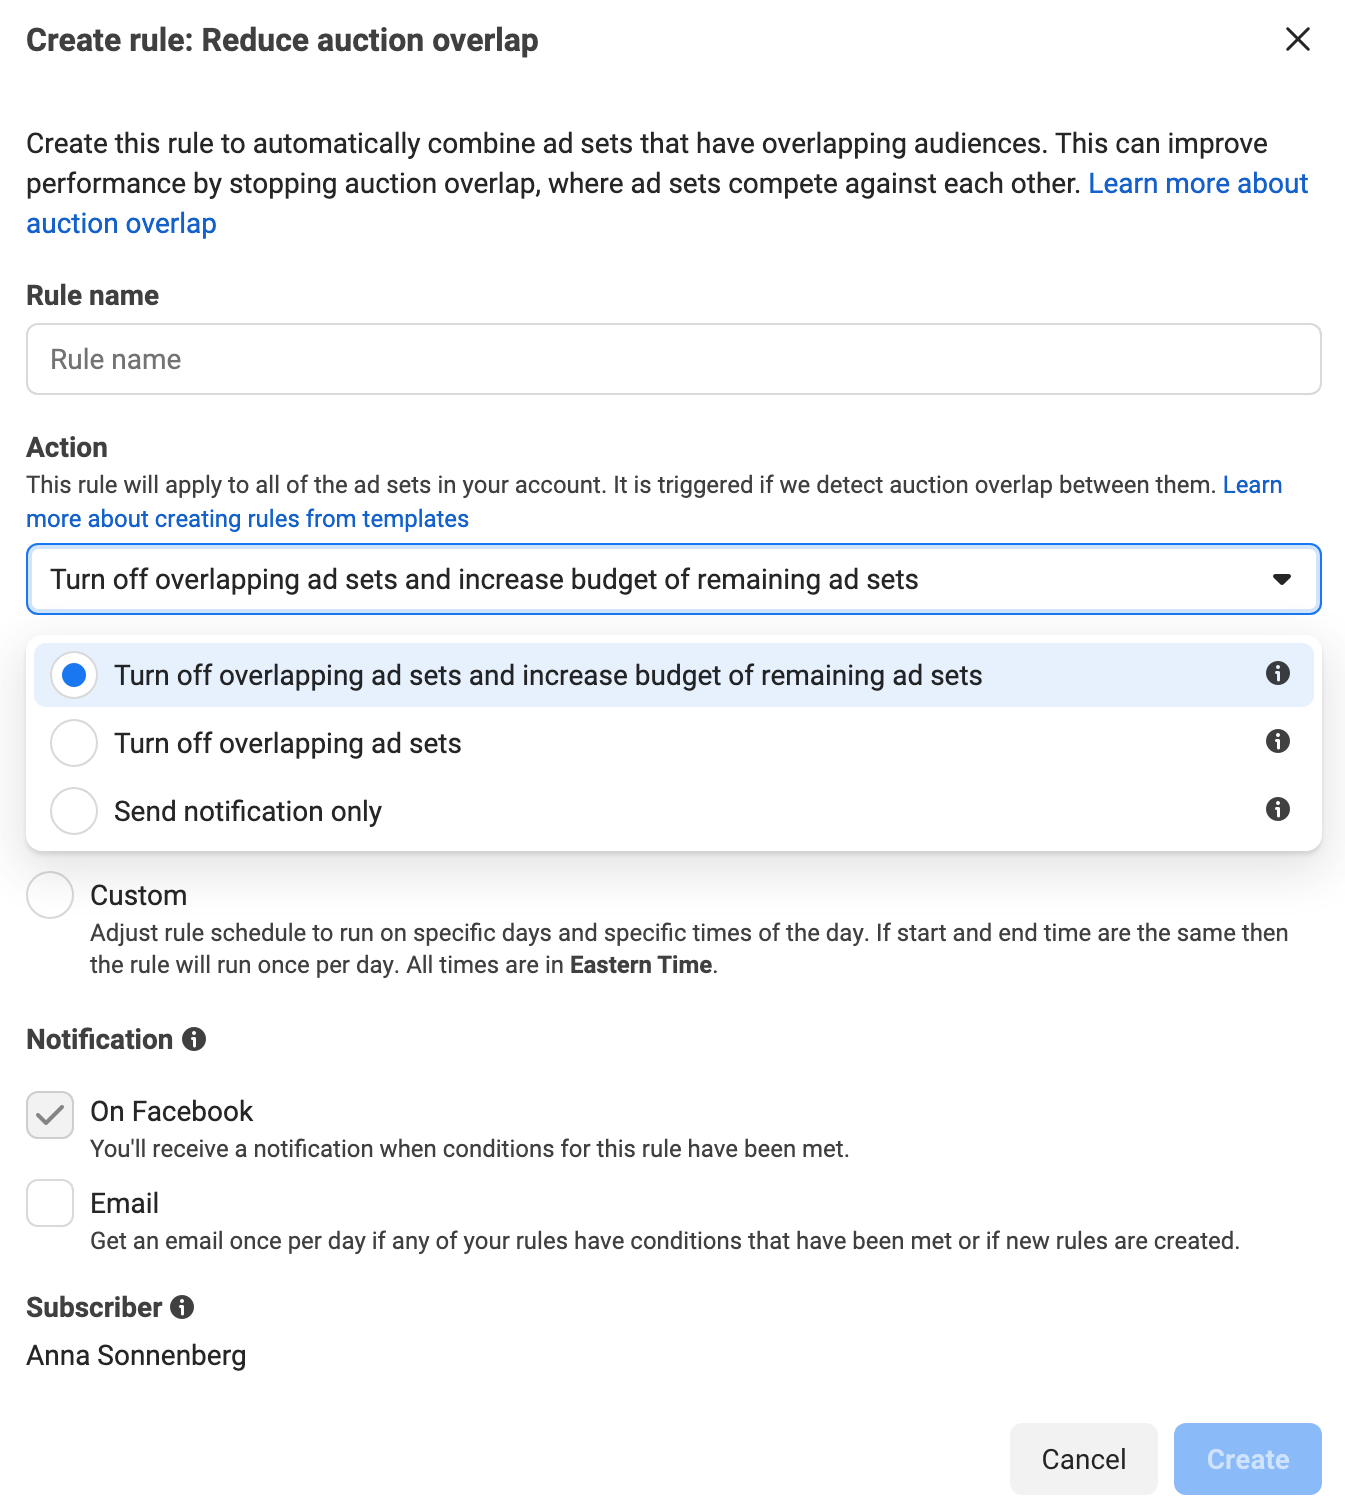1345x1503 pixels.
Task: Collapse the Action dropdown via its arrow
Action: point(1281,579)
